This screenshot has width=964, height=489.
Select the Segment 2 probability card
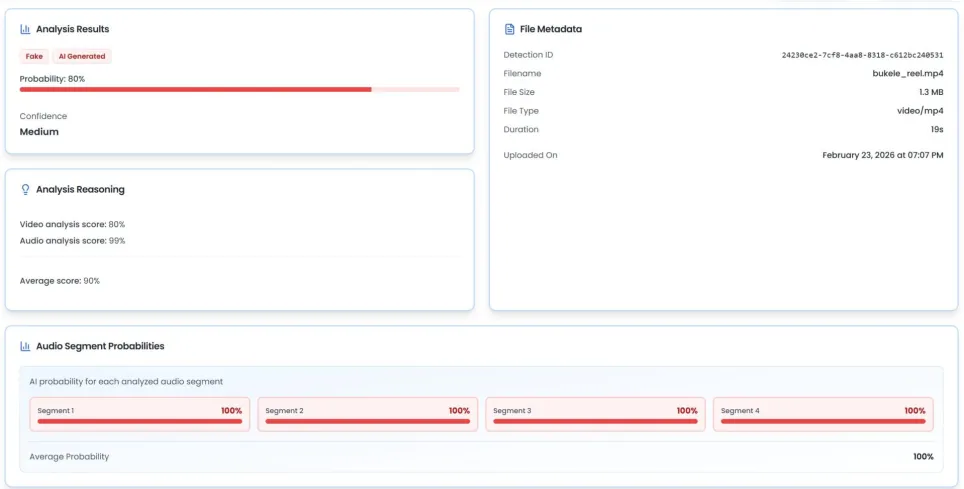[367, 414]
